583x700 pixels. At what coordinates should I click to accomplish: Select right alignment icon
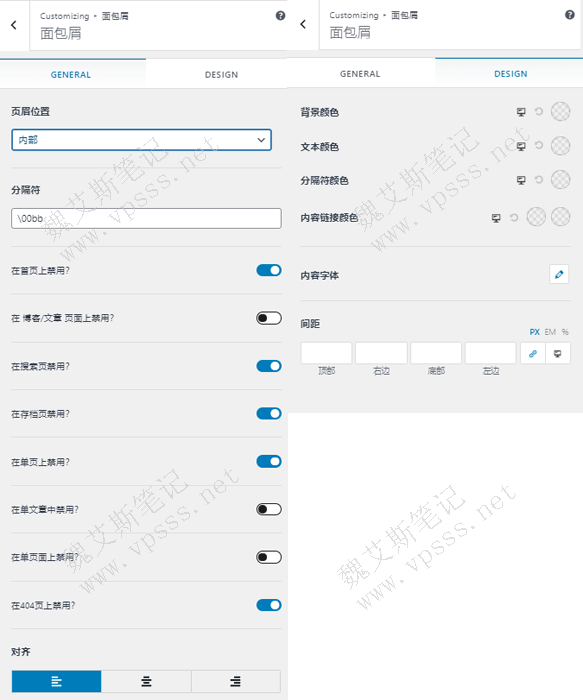tap(235, 681)
